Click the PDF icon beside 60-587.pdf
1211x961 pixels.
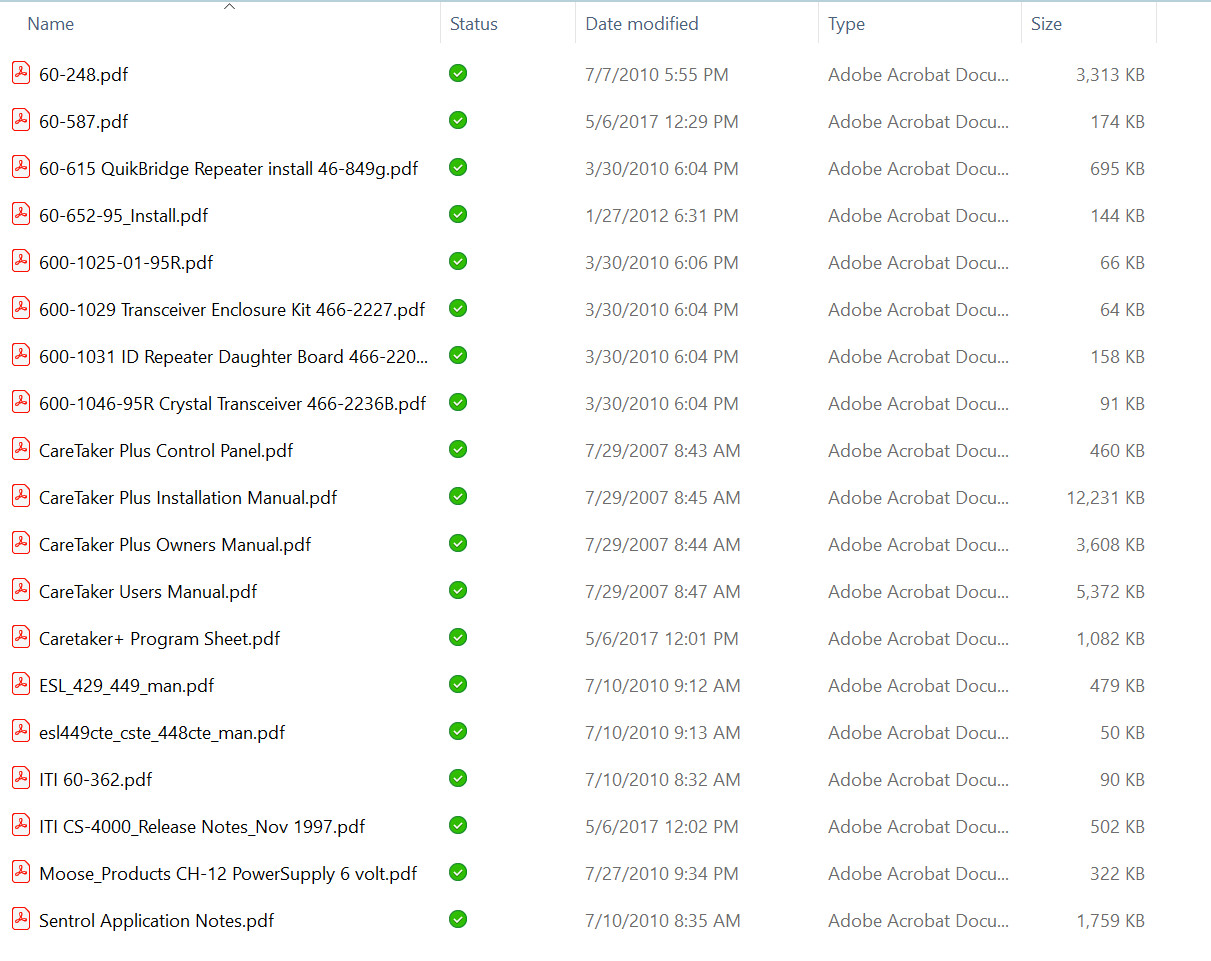21,120
